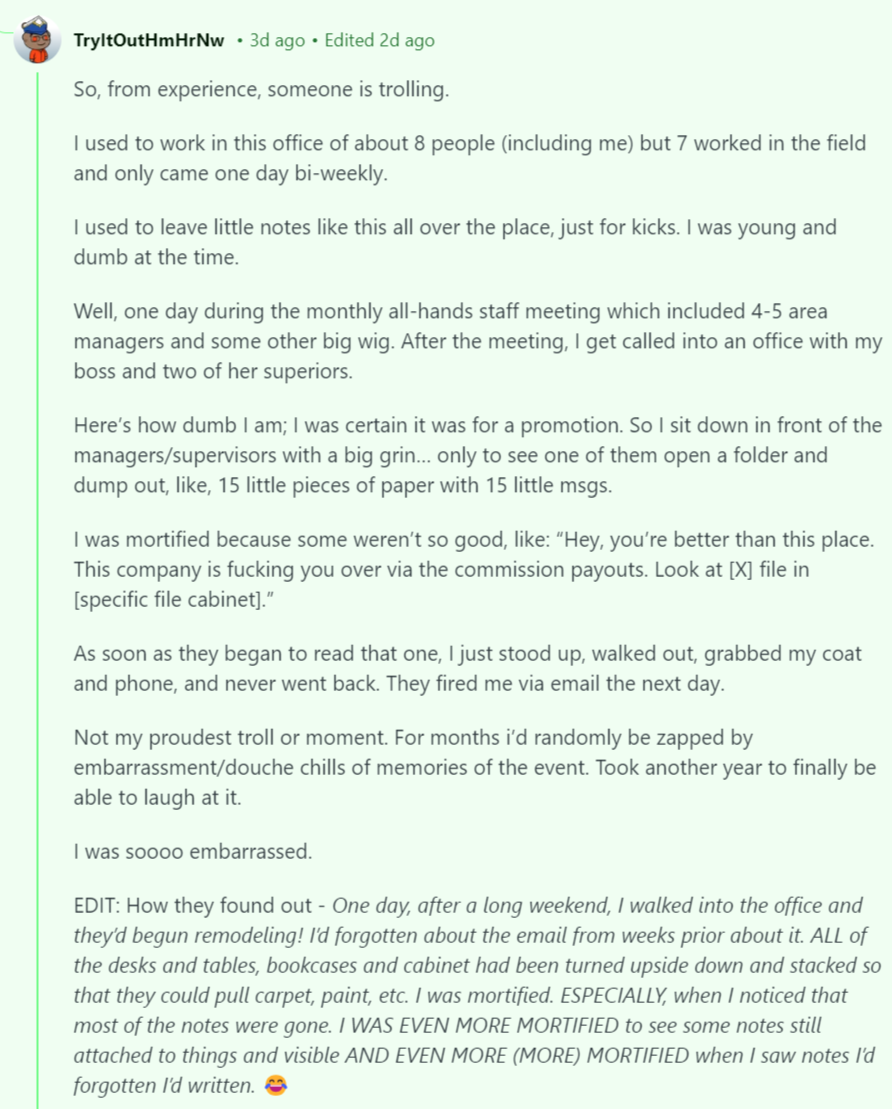The image size is (892, 1109).
Task: Open the '3d ago' comment timestamp
Action: pos(277,40)
